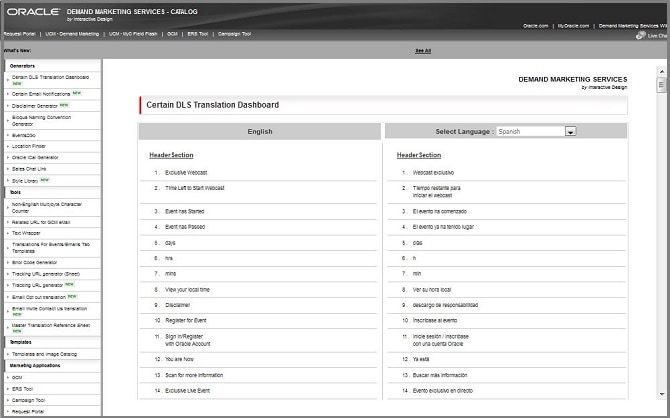The image size is (670, 418).
Task: Click the scrollbar up arrow in the content area
Action: [x=661, y=71]
